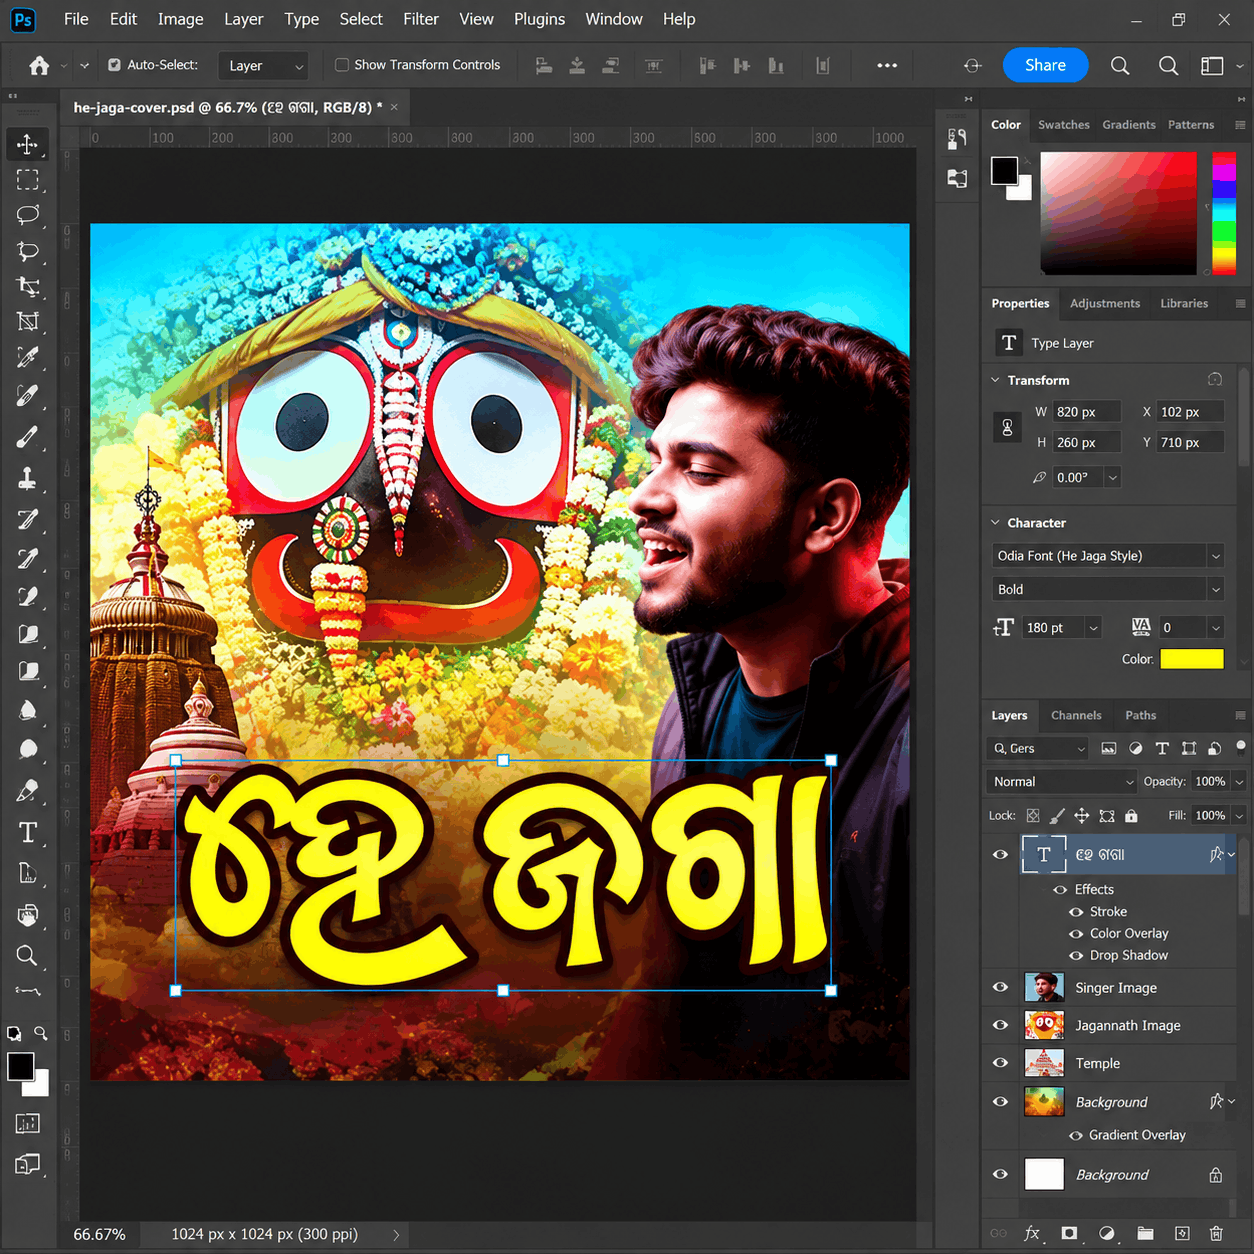
Task: Change screen mode from the toolbar's bottom icon
Action: click(x=28, y=1164)
